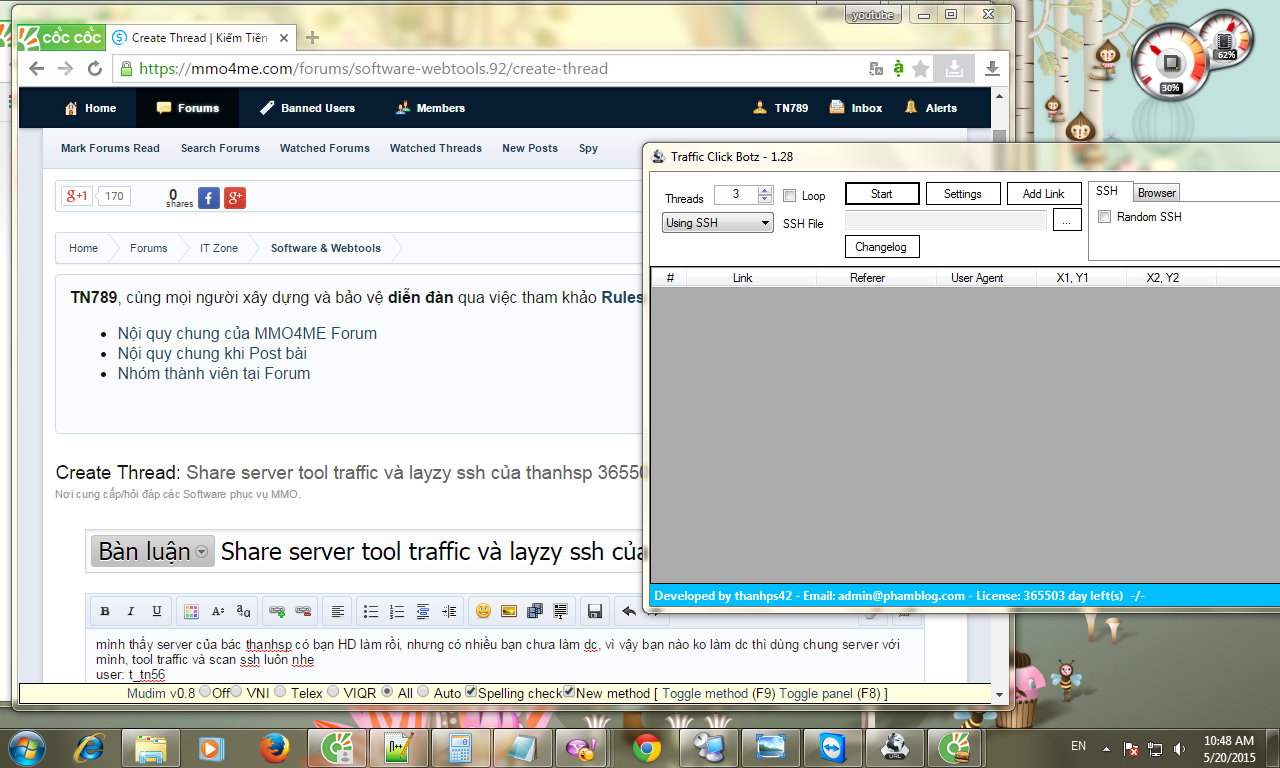Click the Add Link button
The width and height of the screenshot is (1280, 768).
pyautogui.click(x=1044, y=194)
